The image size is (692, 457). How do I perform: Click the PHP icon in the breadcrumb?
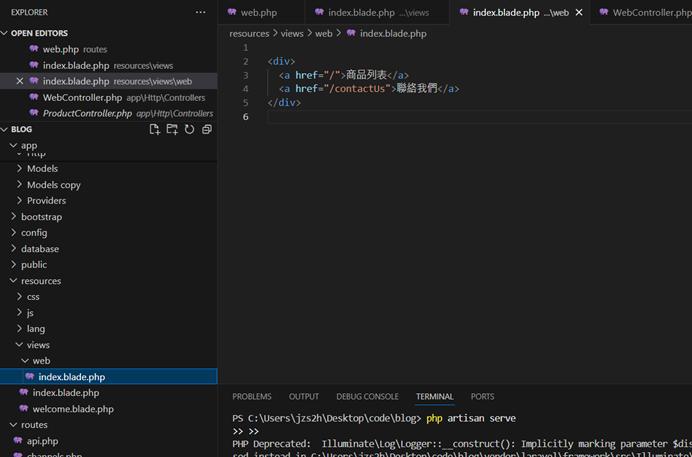click(x=351, y=33)
